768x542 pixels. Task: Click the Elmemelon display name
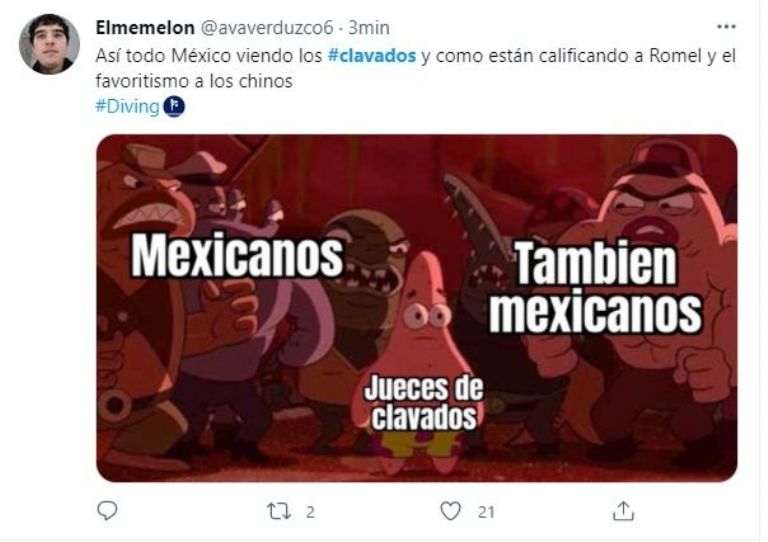point(145,28)
